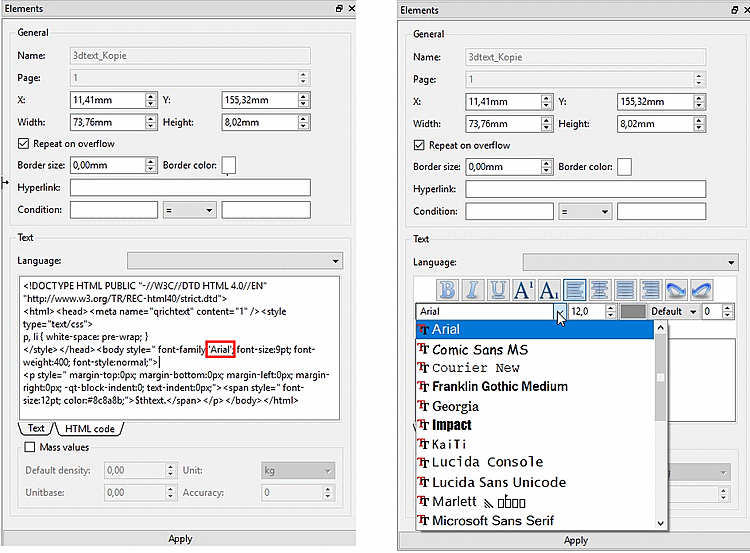Enable the Mass values checkbox
This screenshot has height=553, width=750.
[x=30, y=447]
